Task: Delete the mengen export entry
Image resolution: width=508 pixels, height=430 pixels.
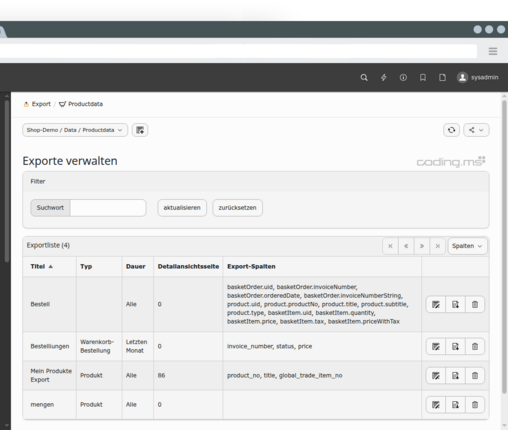Action: [475, 405]
